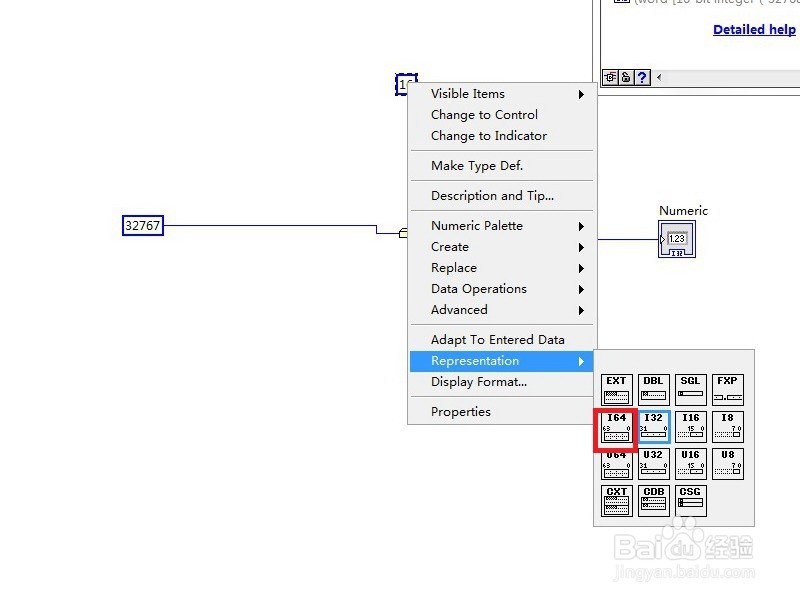This screenshot has width=800, height=600.
Task: Pick the U32 unsigned long representation
Action: coord(654,464)
